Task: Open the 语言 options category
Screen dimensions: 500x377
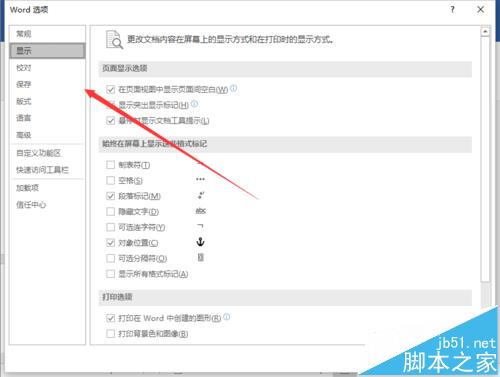Action: tap(47, 118)
